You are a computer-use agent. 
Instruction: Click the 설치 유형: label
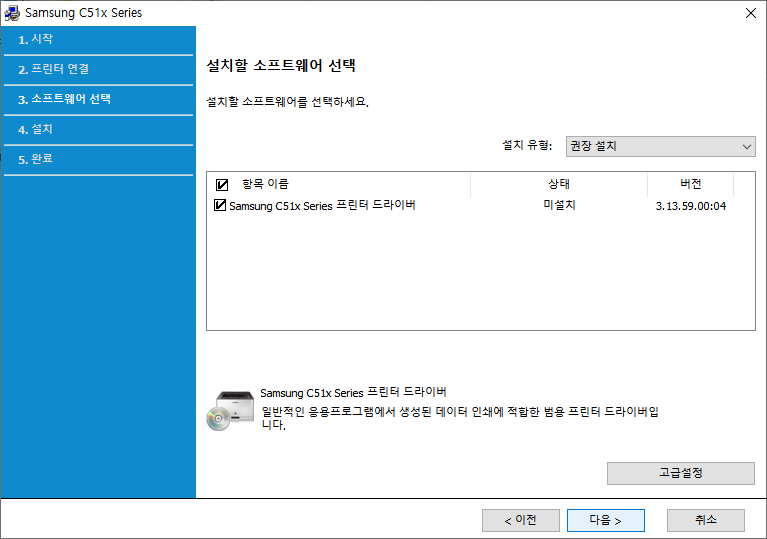[527, 145]
